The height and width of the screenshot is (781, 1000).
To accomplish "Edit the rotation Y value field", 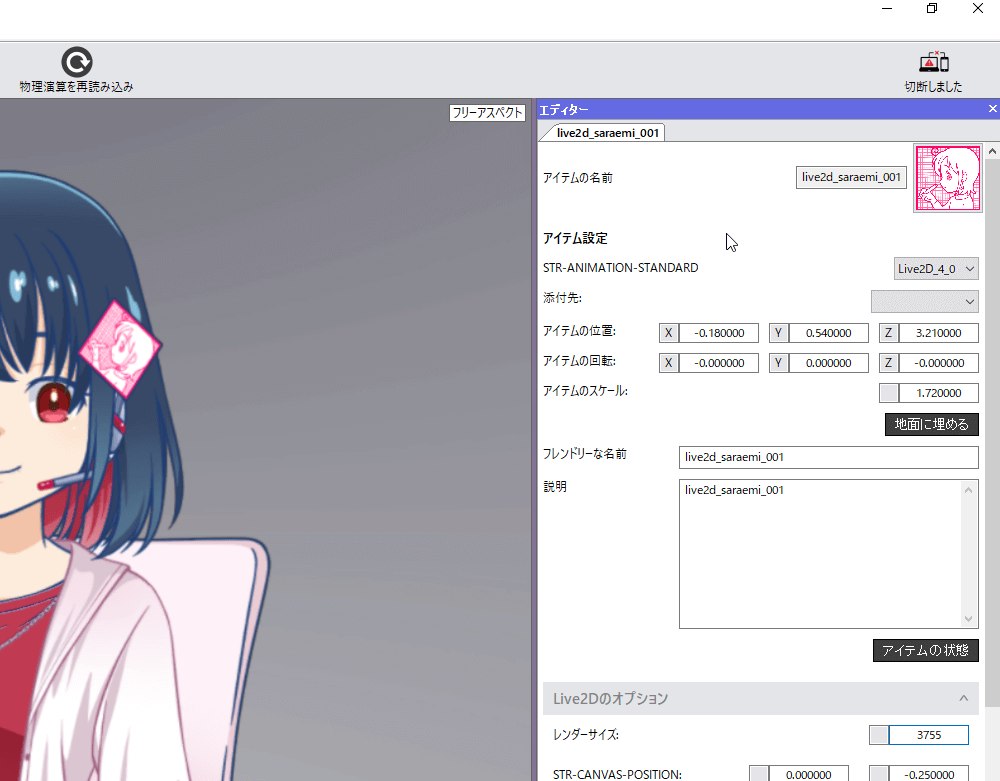I will [x=828, y=363].
